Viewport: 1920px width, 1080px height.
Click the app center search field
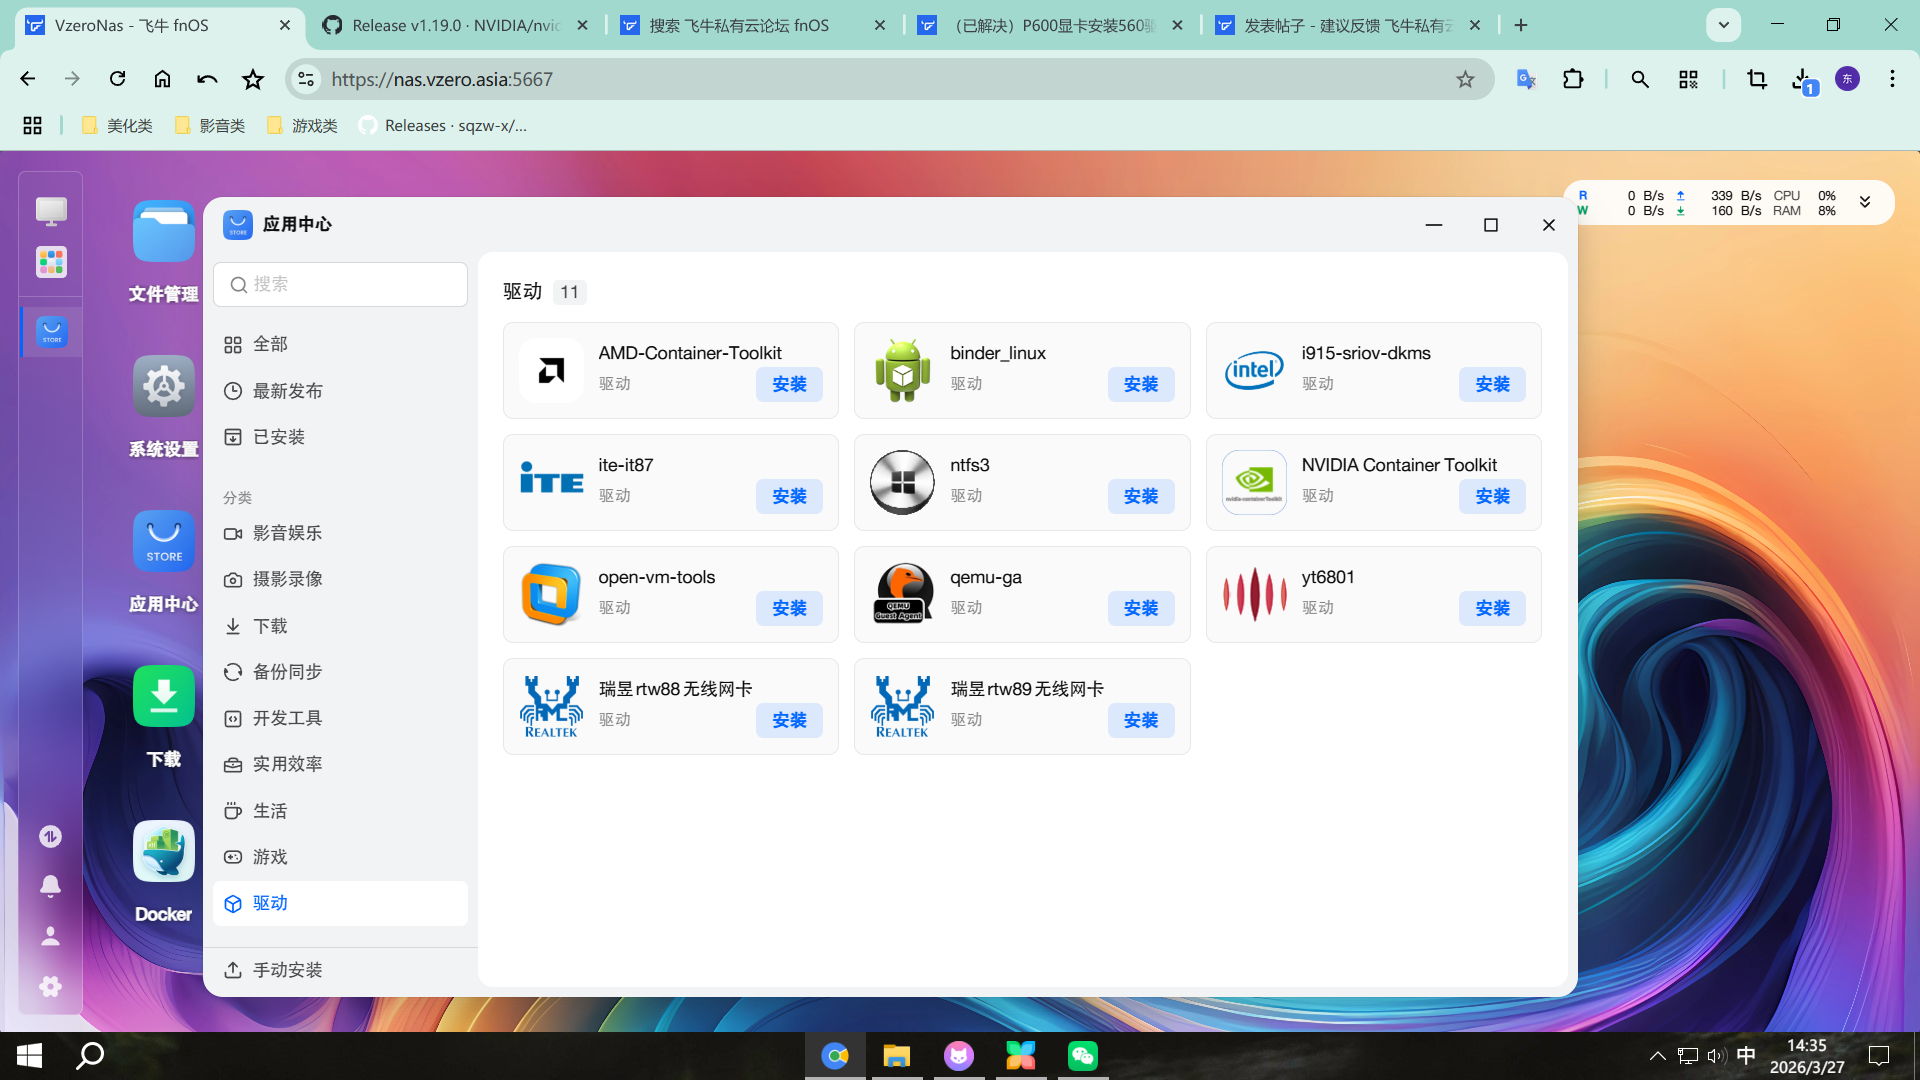click(x=340, y=285)
